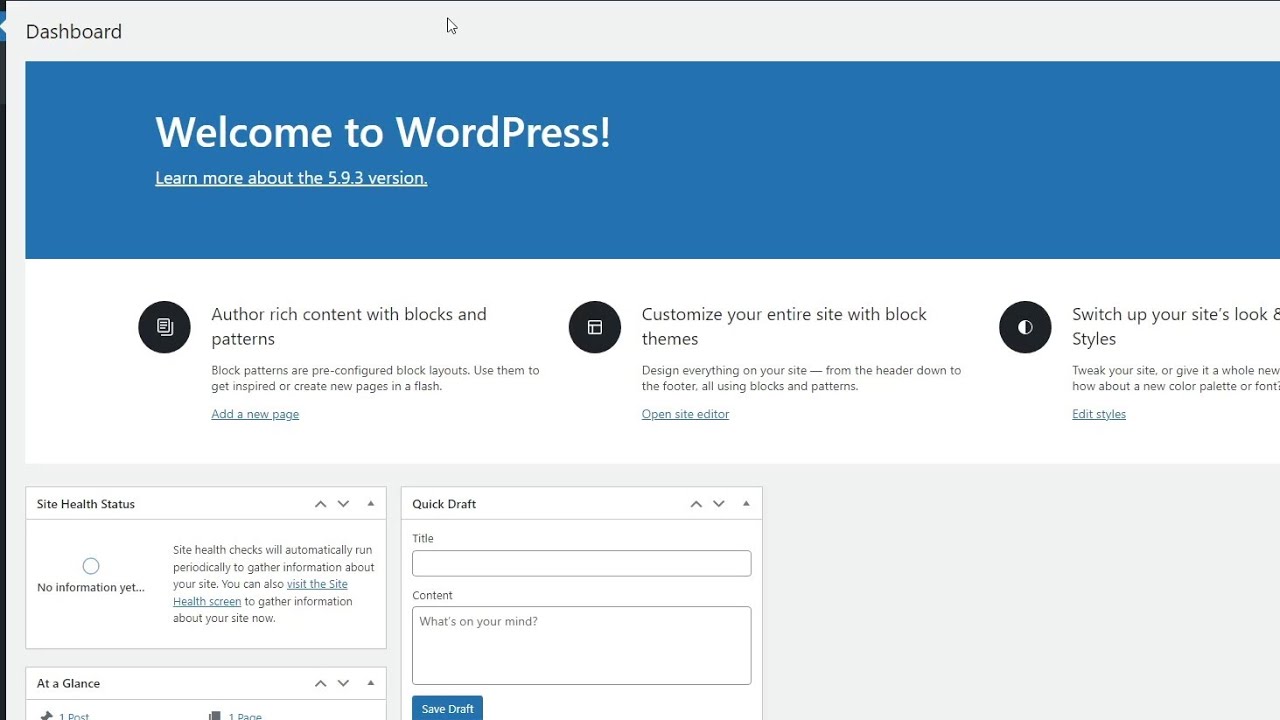Click the 'Site Health Status' panel title
The width and height of the screenshot is (1280, 720).
pos(86,504)
